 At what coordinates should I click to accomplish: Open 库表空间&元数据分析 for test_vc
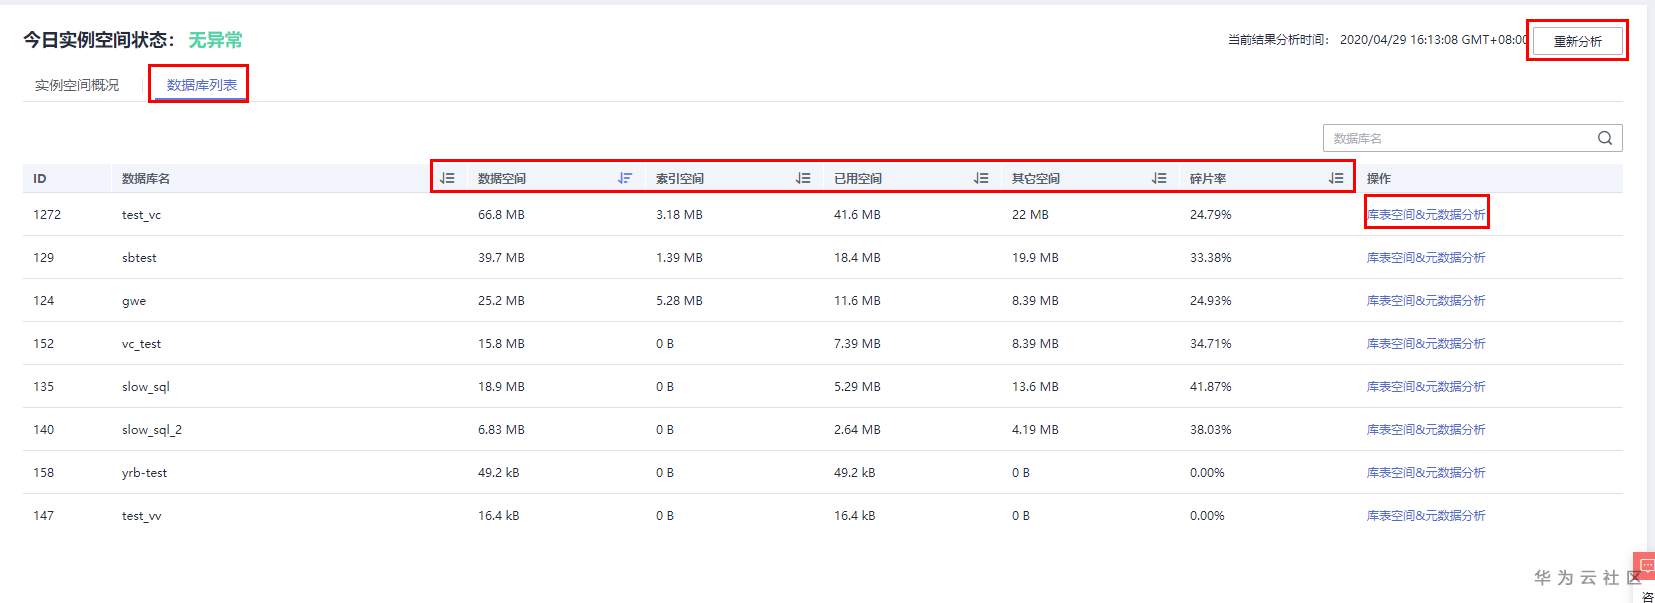tap(1426, 214)
